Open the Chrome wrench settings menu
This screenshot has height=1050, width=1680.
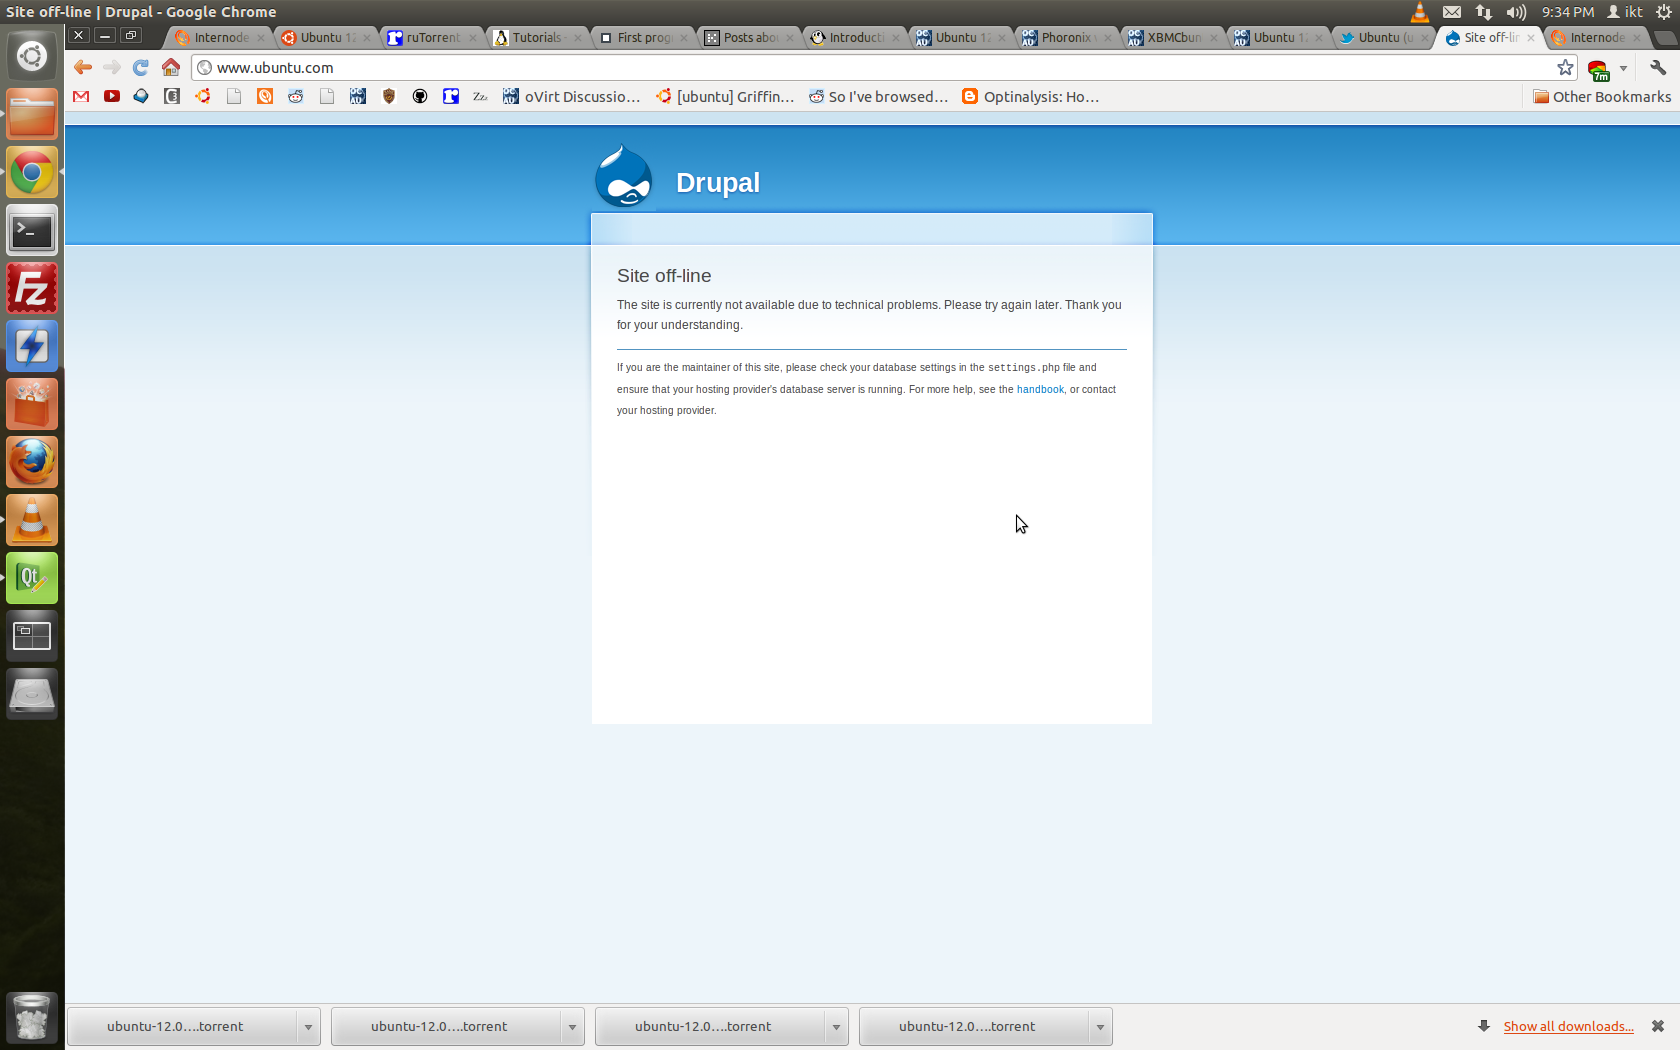[1658, 67]
